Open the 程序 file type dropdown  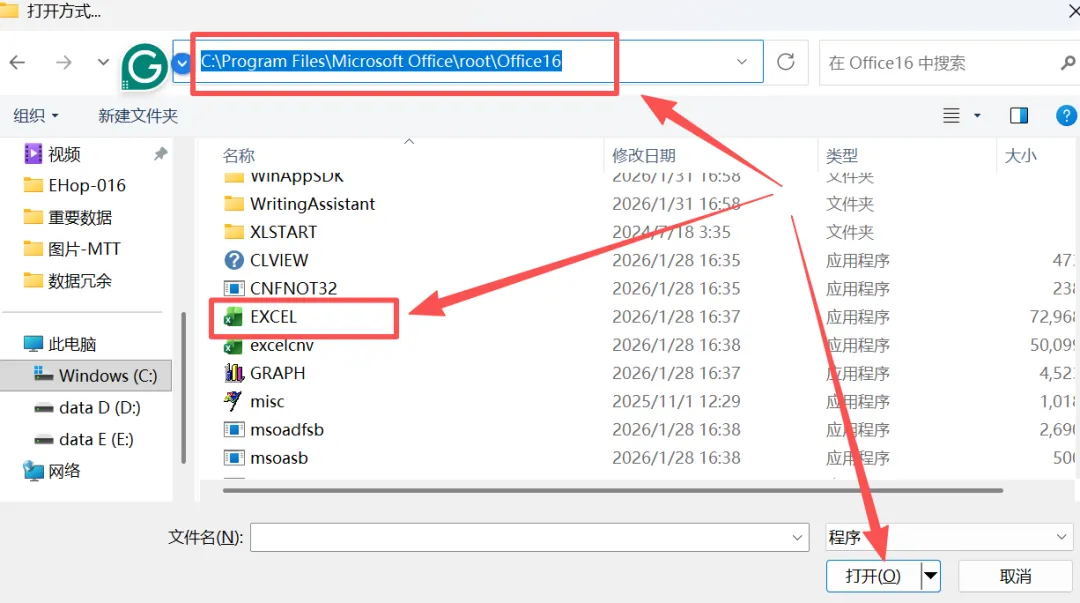pyautogui.click(x=948, y=537)
